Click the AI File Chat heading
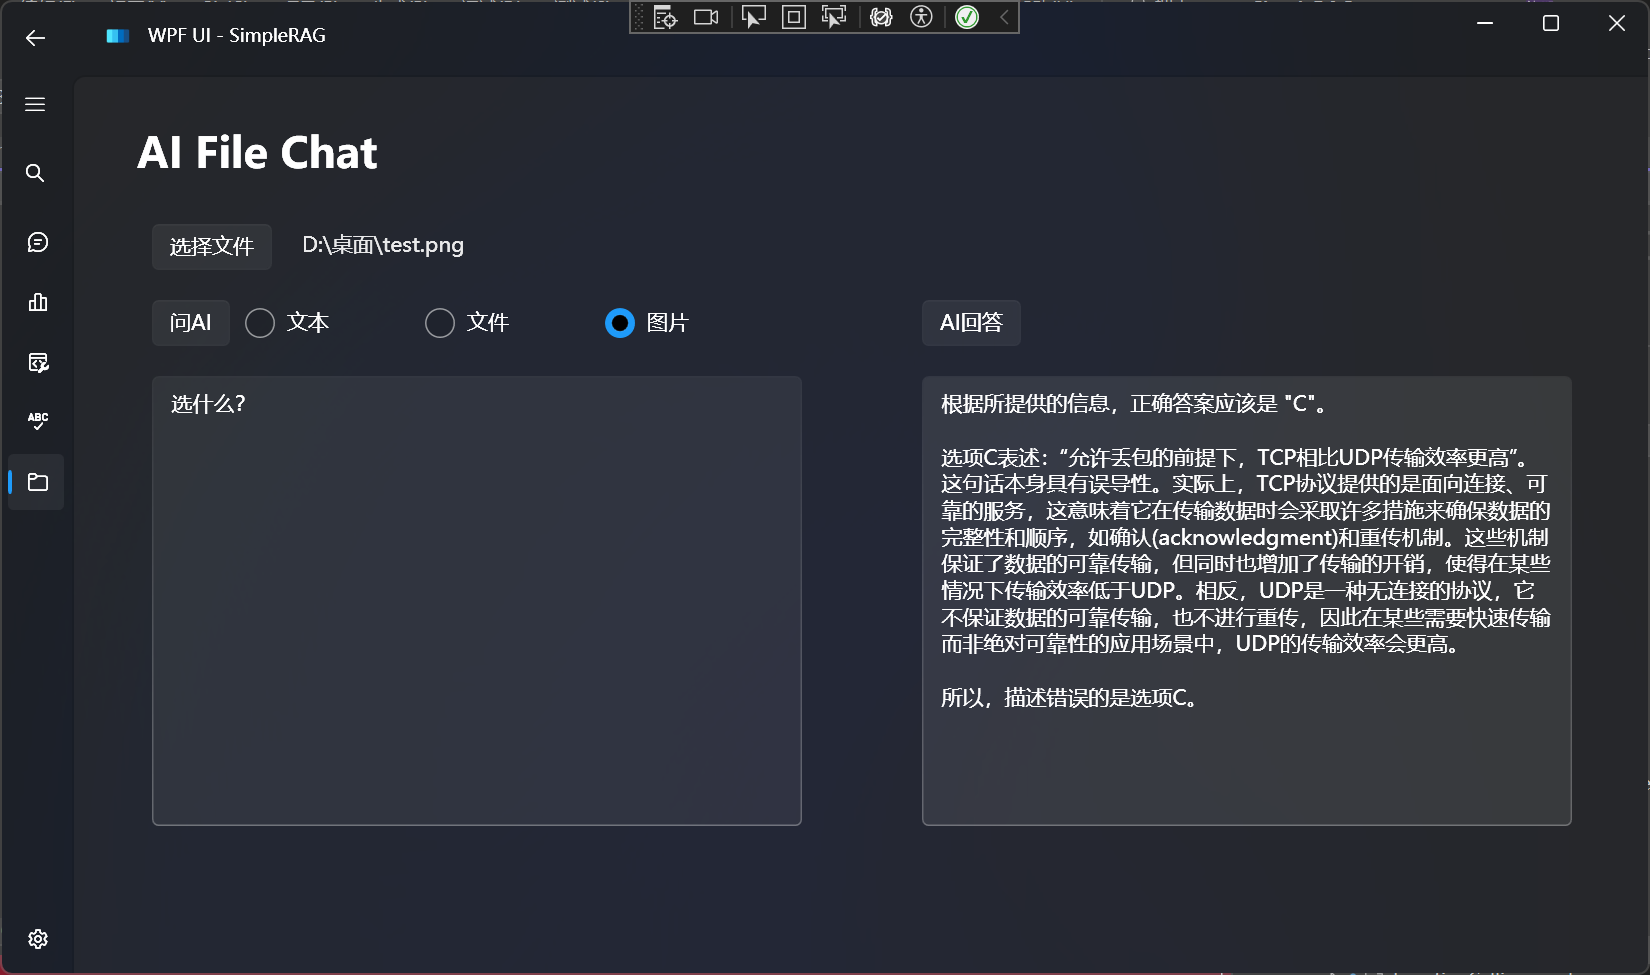The image size is (1650, 975). pos(257,153)
